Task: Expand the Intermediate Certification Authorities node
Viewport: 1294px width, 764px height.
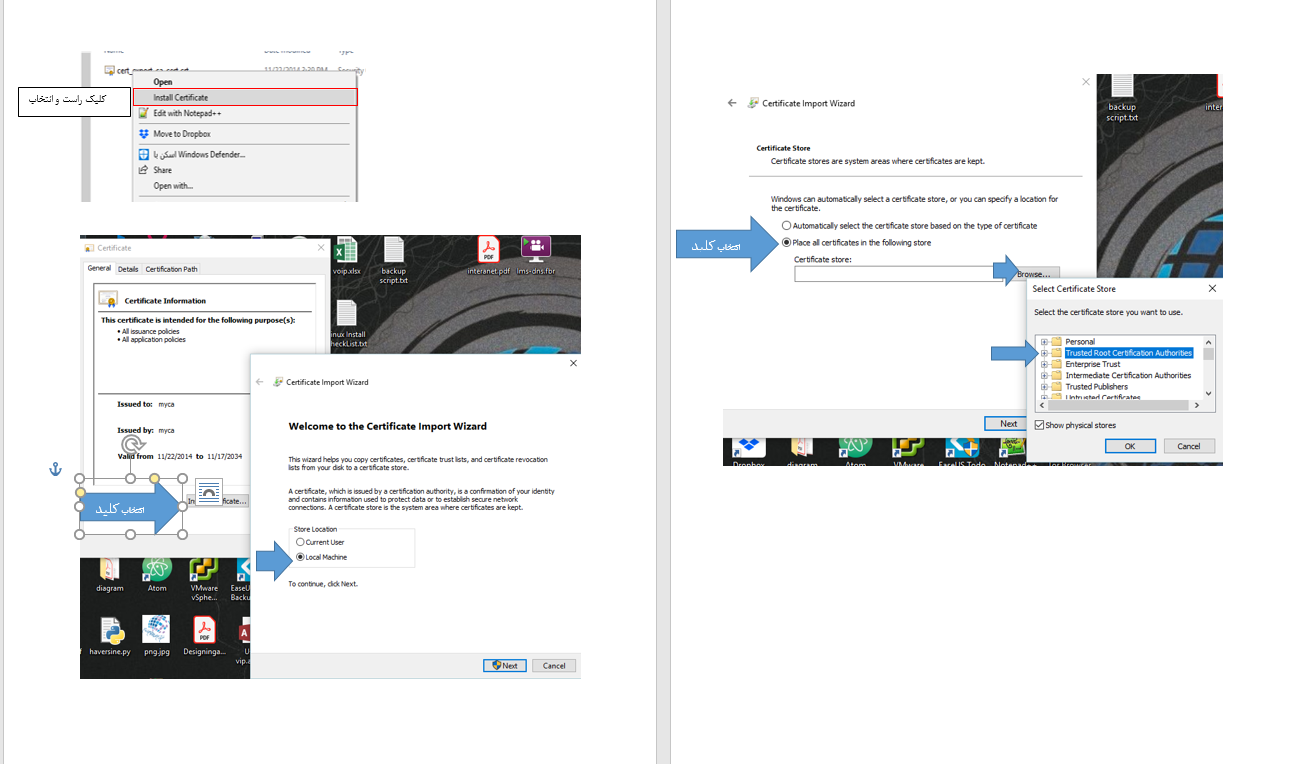Action: pyautogui.click(x=1044, y=375)
